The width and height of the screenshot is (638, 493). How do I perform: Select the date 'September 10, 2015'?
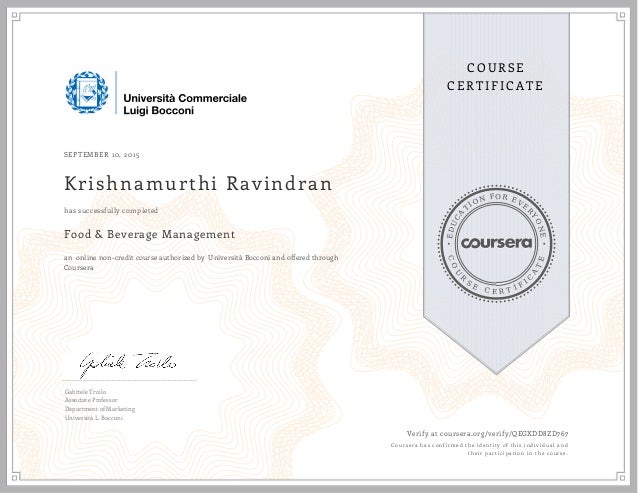pos(102,155)
